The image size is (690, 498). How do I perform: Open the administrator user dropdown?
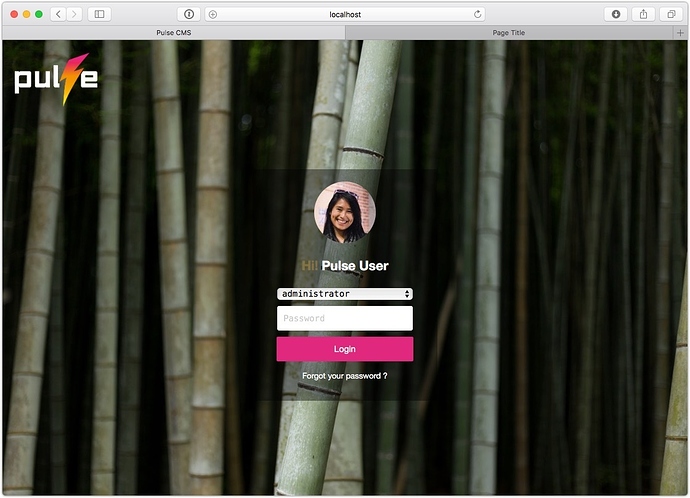point(345,294)
